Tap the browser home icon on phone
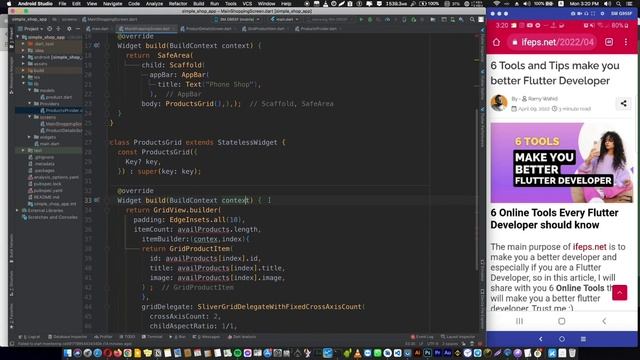 496,42
